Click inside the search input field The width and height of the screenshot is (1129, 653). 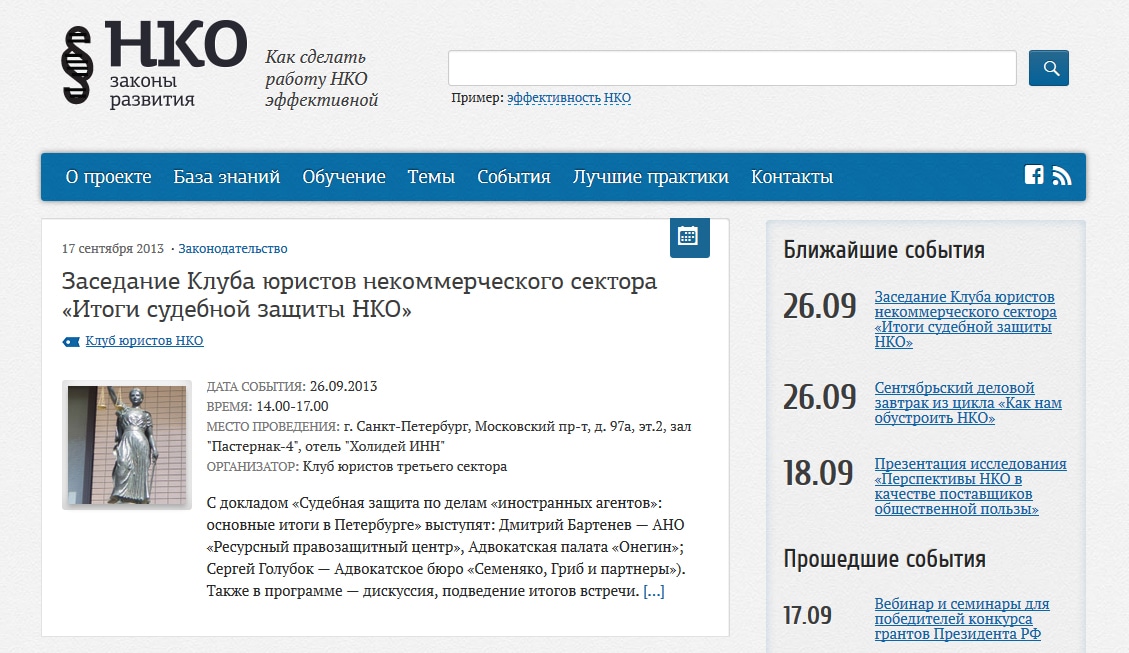pyautogui.click(x=731, y=68)
